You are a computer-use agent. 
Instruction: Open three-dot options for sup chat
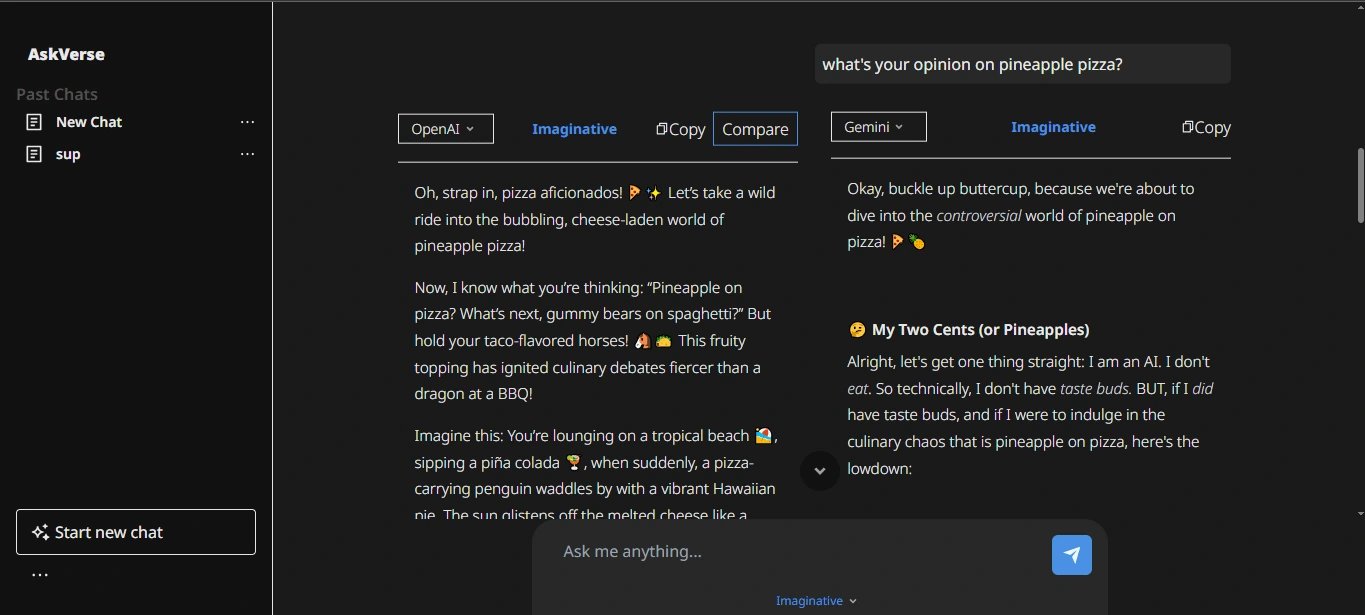tap(247, 154)
